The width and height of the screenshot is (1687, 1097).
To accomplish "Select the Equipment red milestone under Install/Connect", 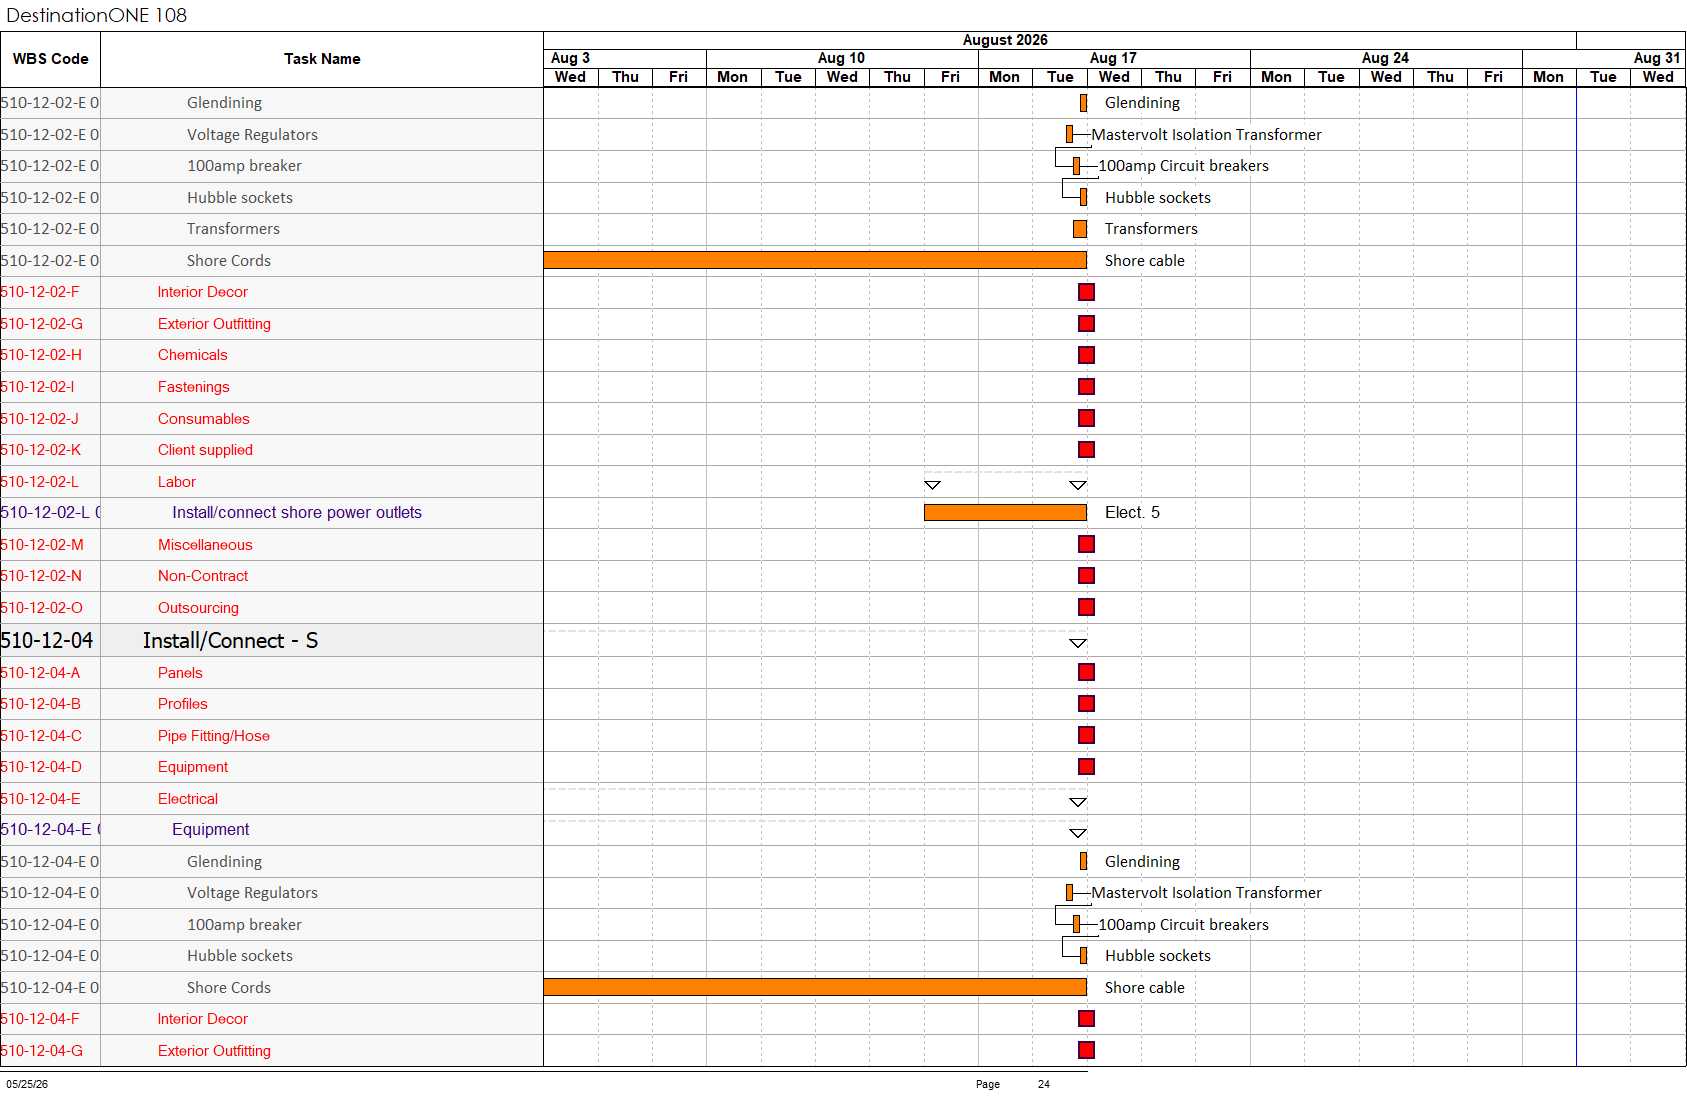I will (x=1086, y=767).
